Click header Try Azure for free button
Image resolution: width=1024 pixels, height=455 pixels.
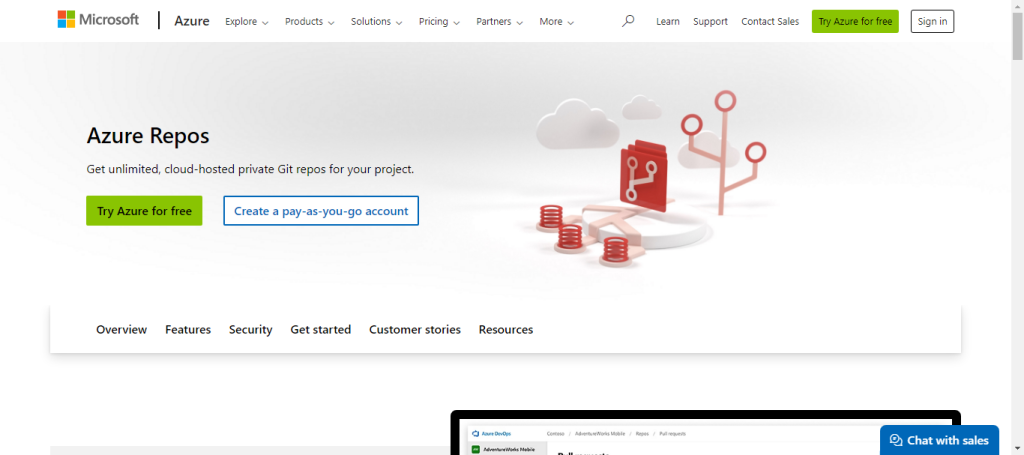pos(855,22)
